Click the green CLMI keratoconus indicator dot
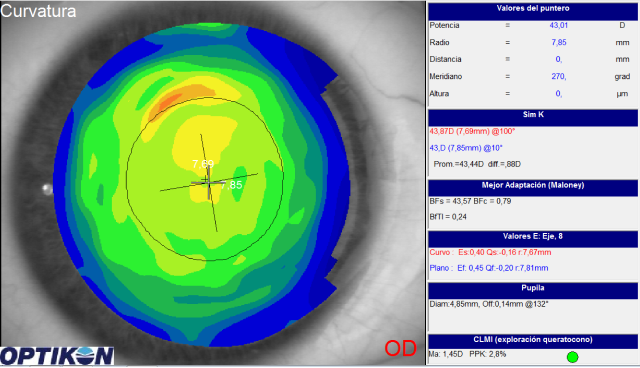Image resolution: width=640 pixels, height=368 pixels. point(573,357)
